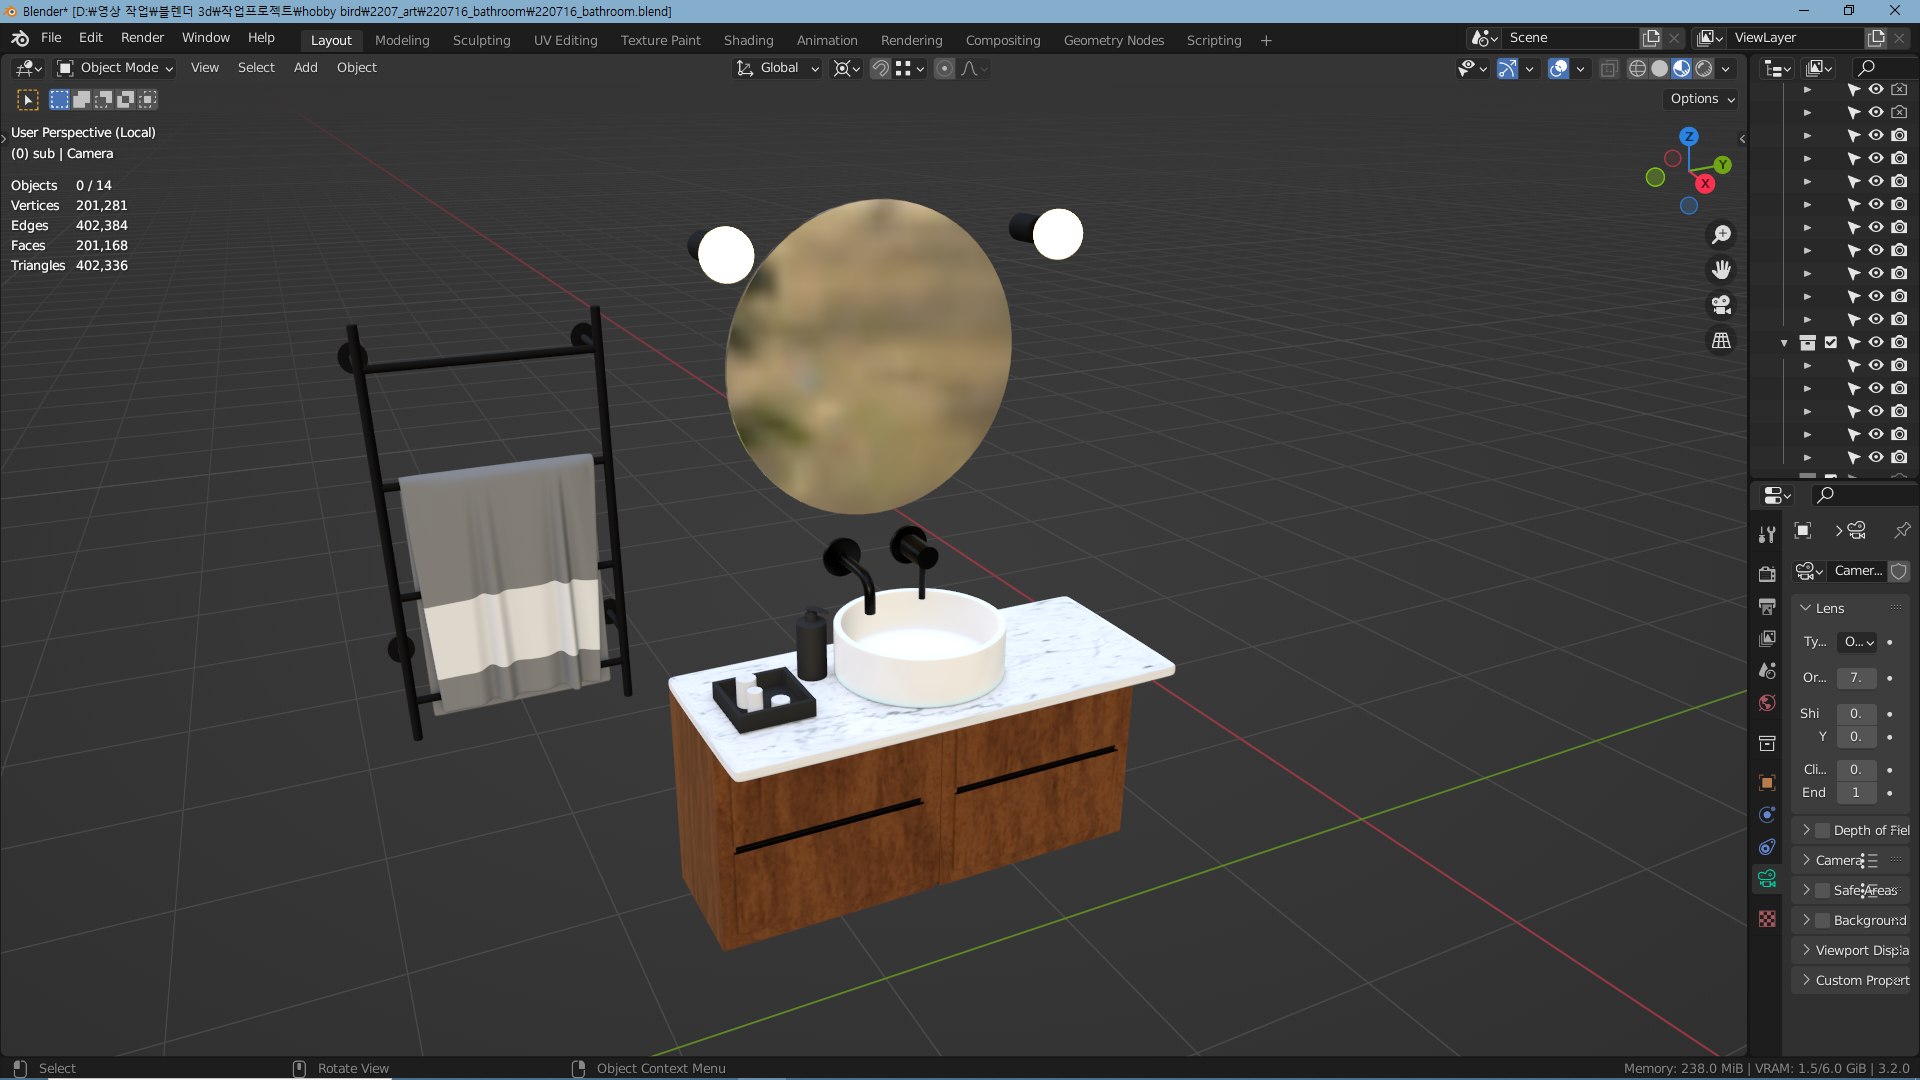Enable the Safe Areas checkbox
This screenshot has height=1080, width=1920.
point(1822,890)
